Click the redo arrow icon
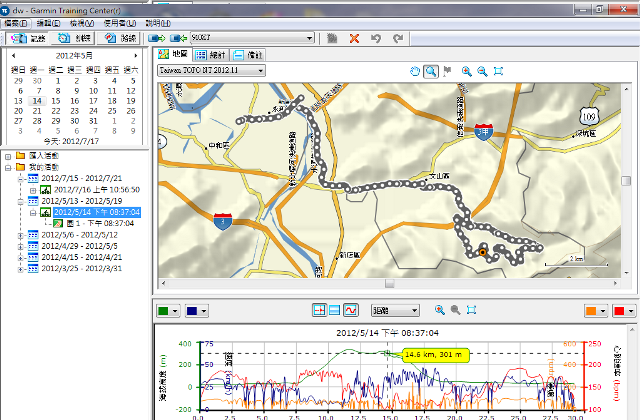The width and height of the screenshot is (640, 420). 398,38
